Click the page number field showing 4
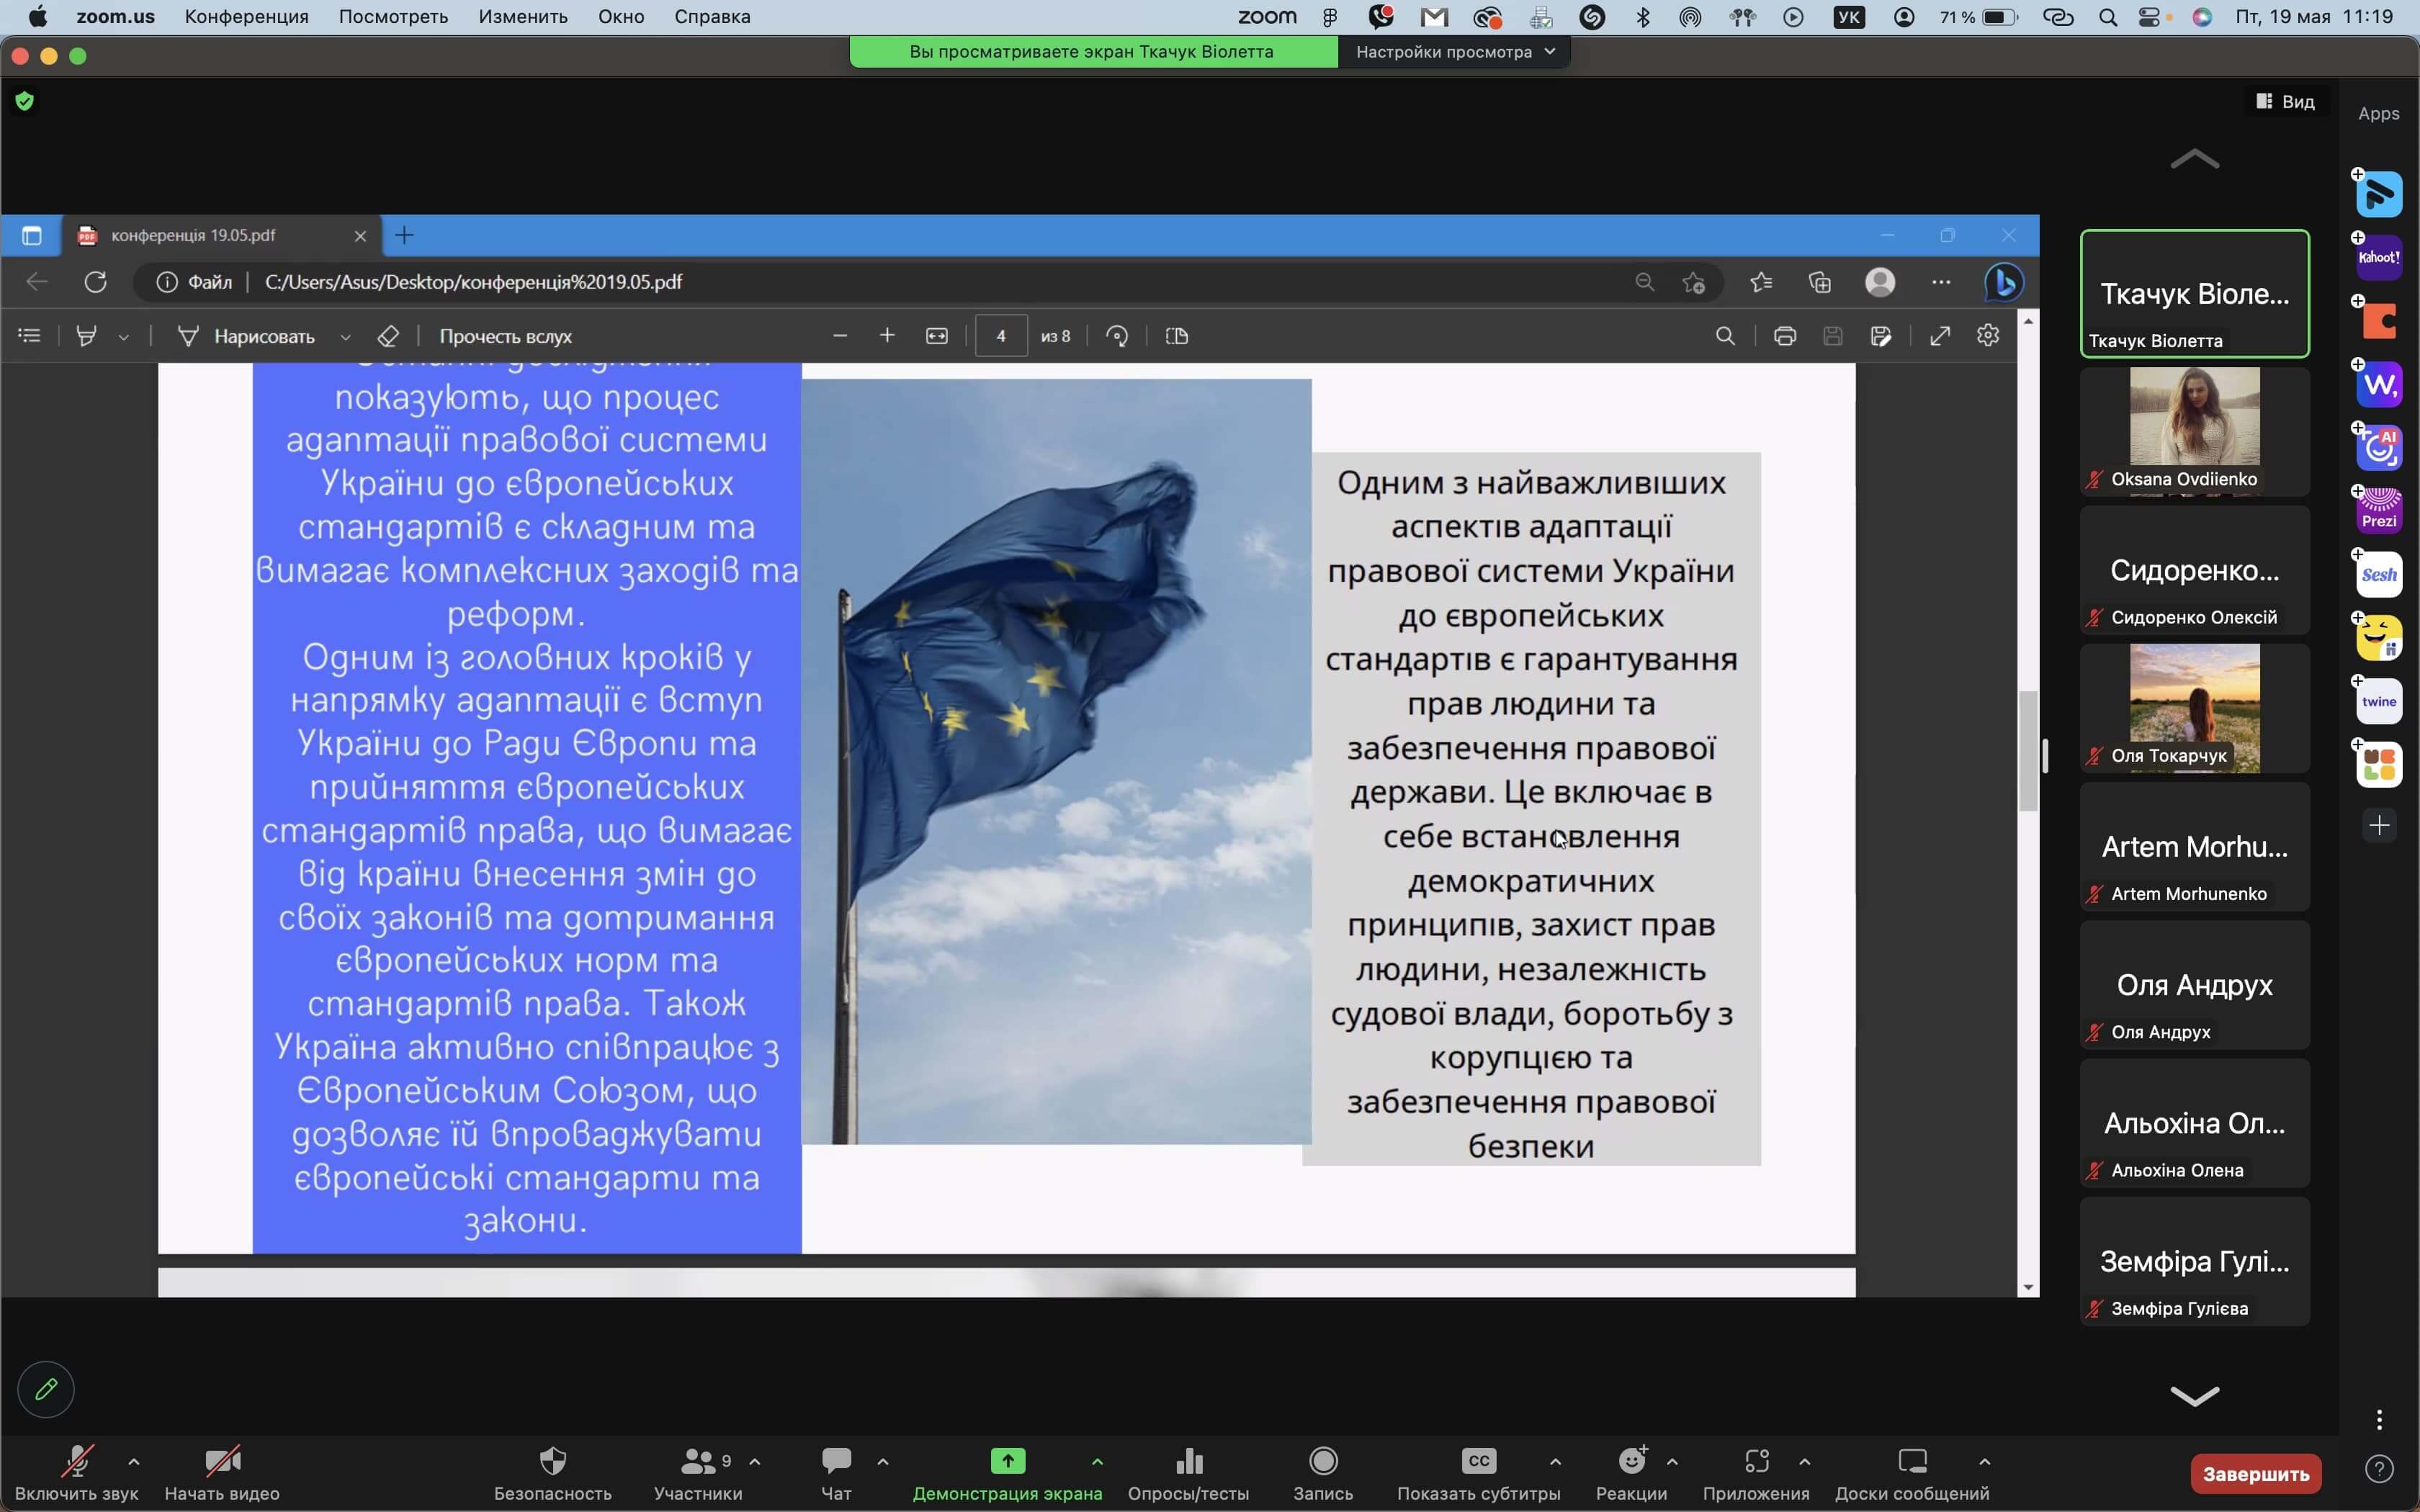The width and height of the screenshot is (2420, 1512). point(1001,336)
